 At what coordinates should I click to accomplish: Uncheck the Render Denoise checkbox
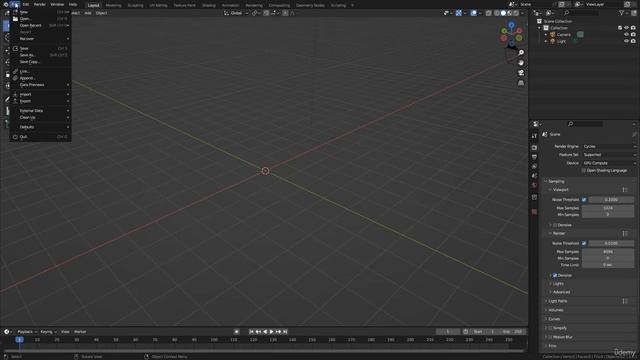pos(555,276)
